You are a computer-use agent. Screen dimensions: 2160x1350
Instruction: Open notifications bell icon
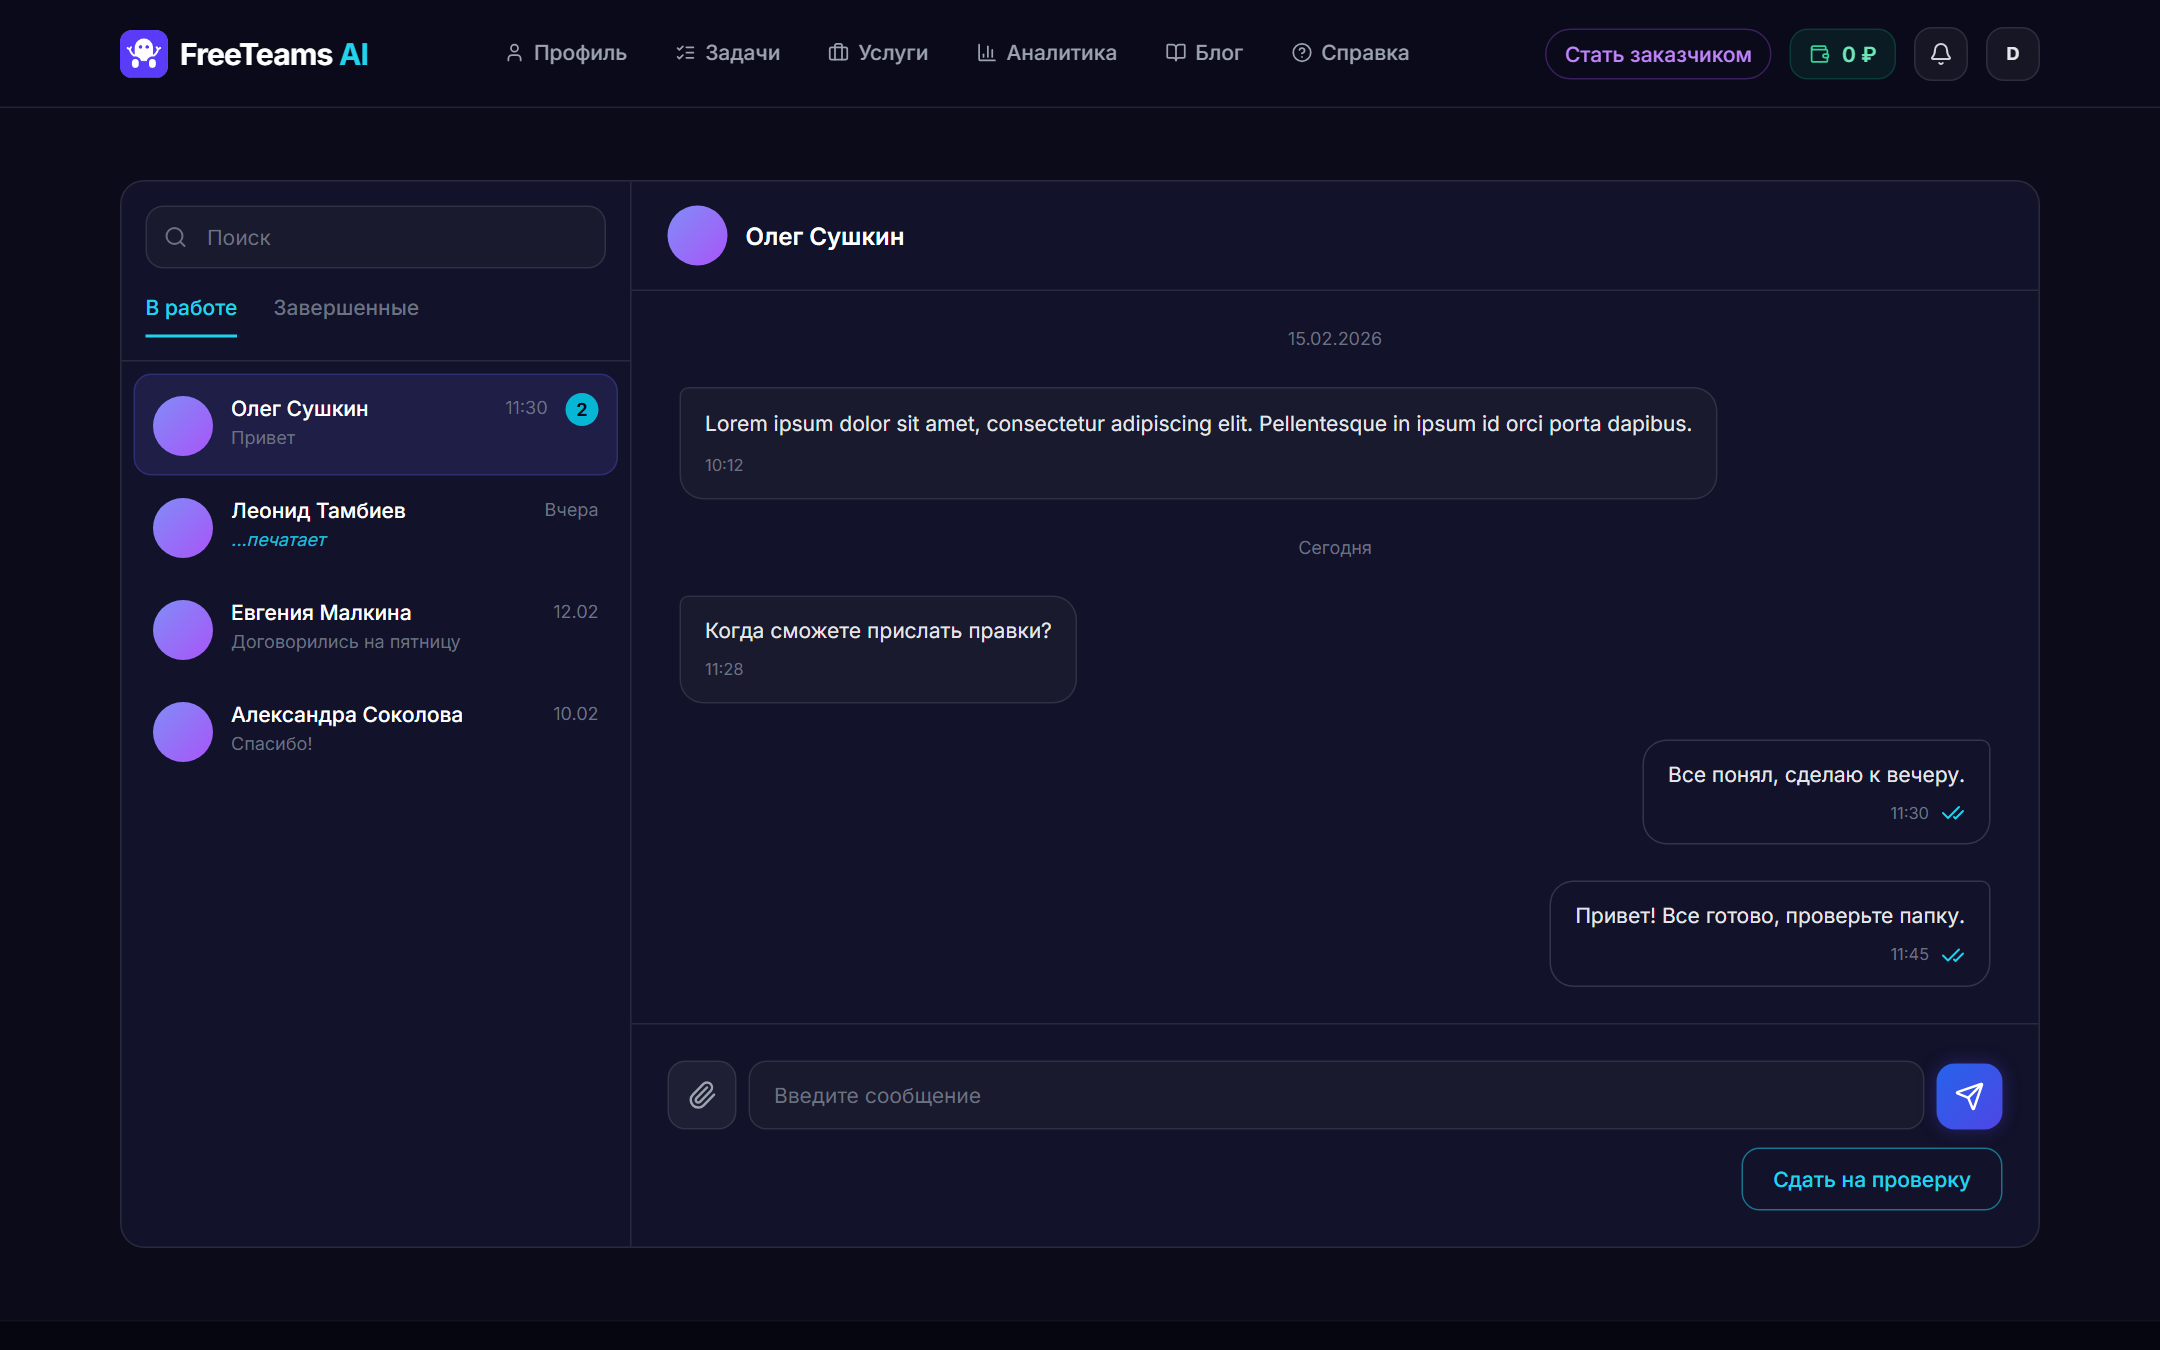tap(1940, 54)
